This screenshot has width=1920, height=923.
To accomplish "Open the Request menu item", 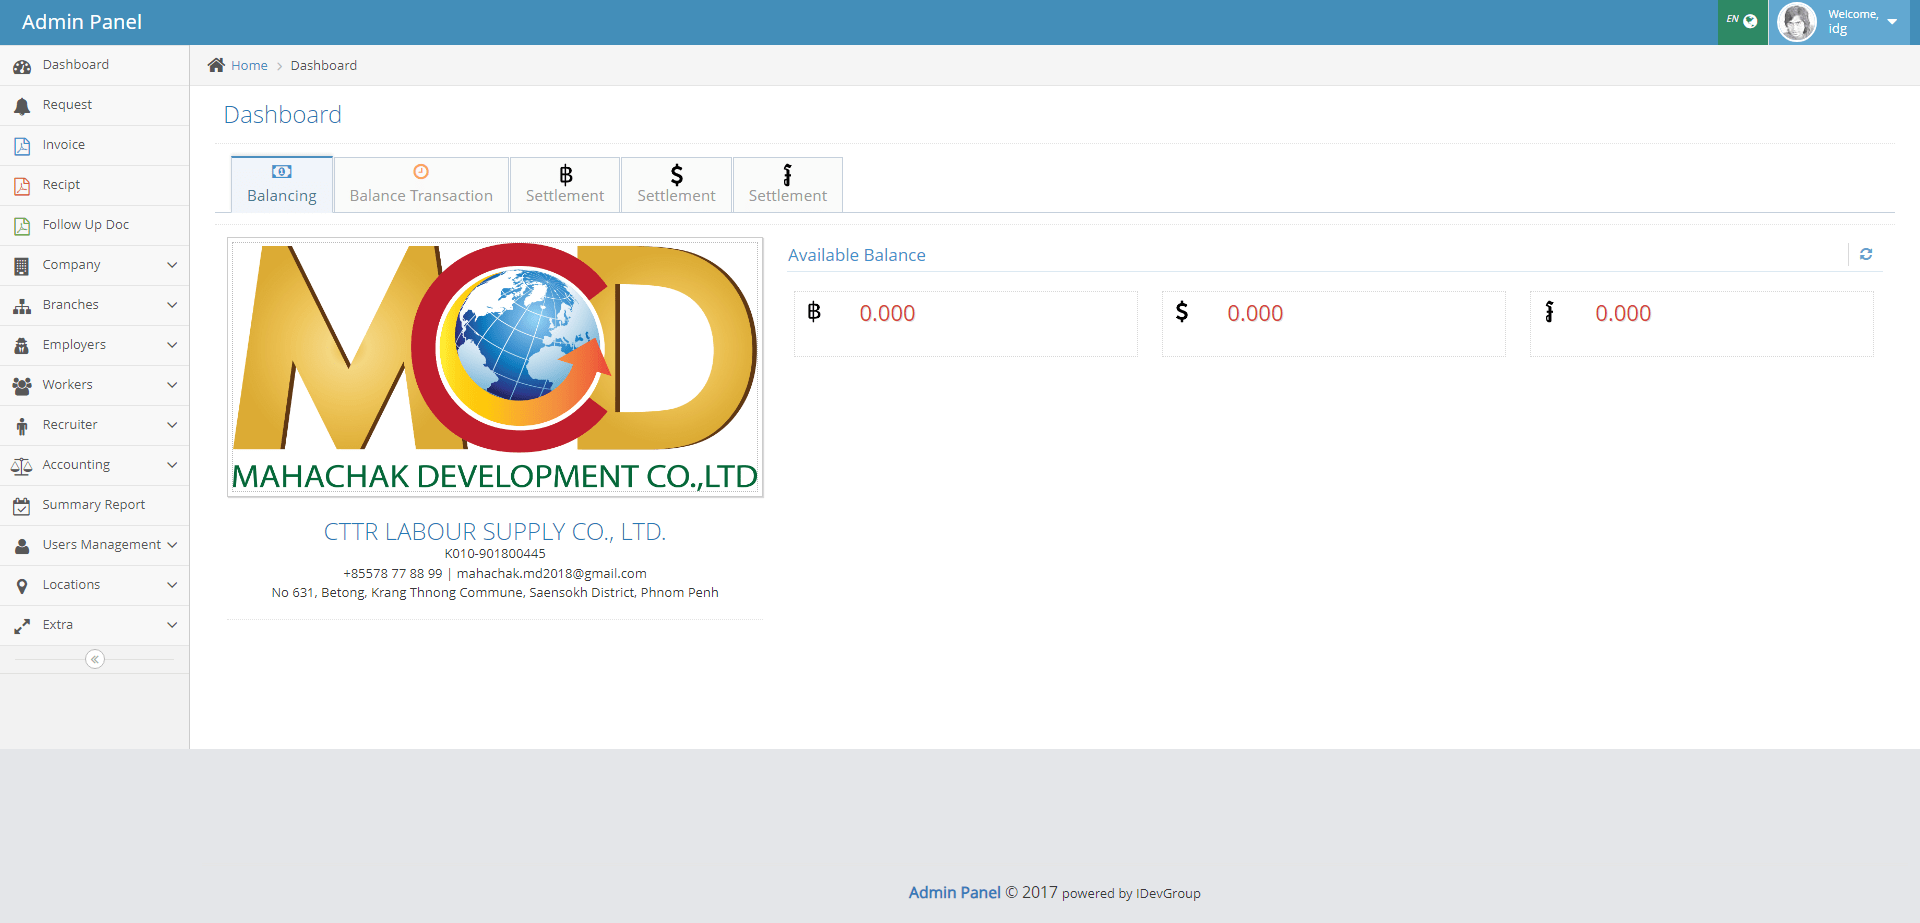I will click(94, 105).
